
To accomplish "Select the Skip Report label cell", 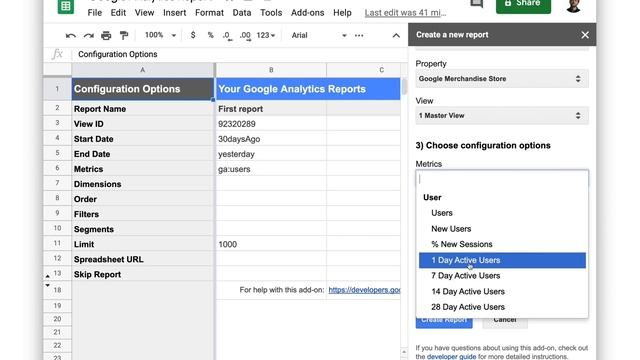I will tap(142, 275).
